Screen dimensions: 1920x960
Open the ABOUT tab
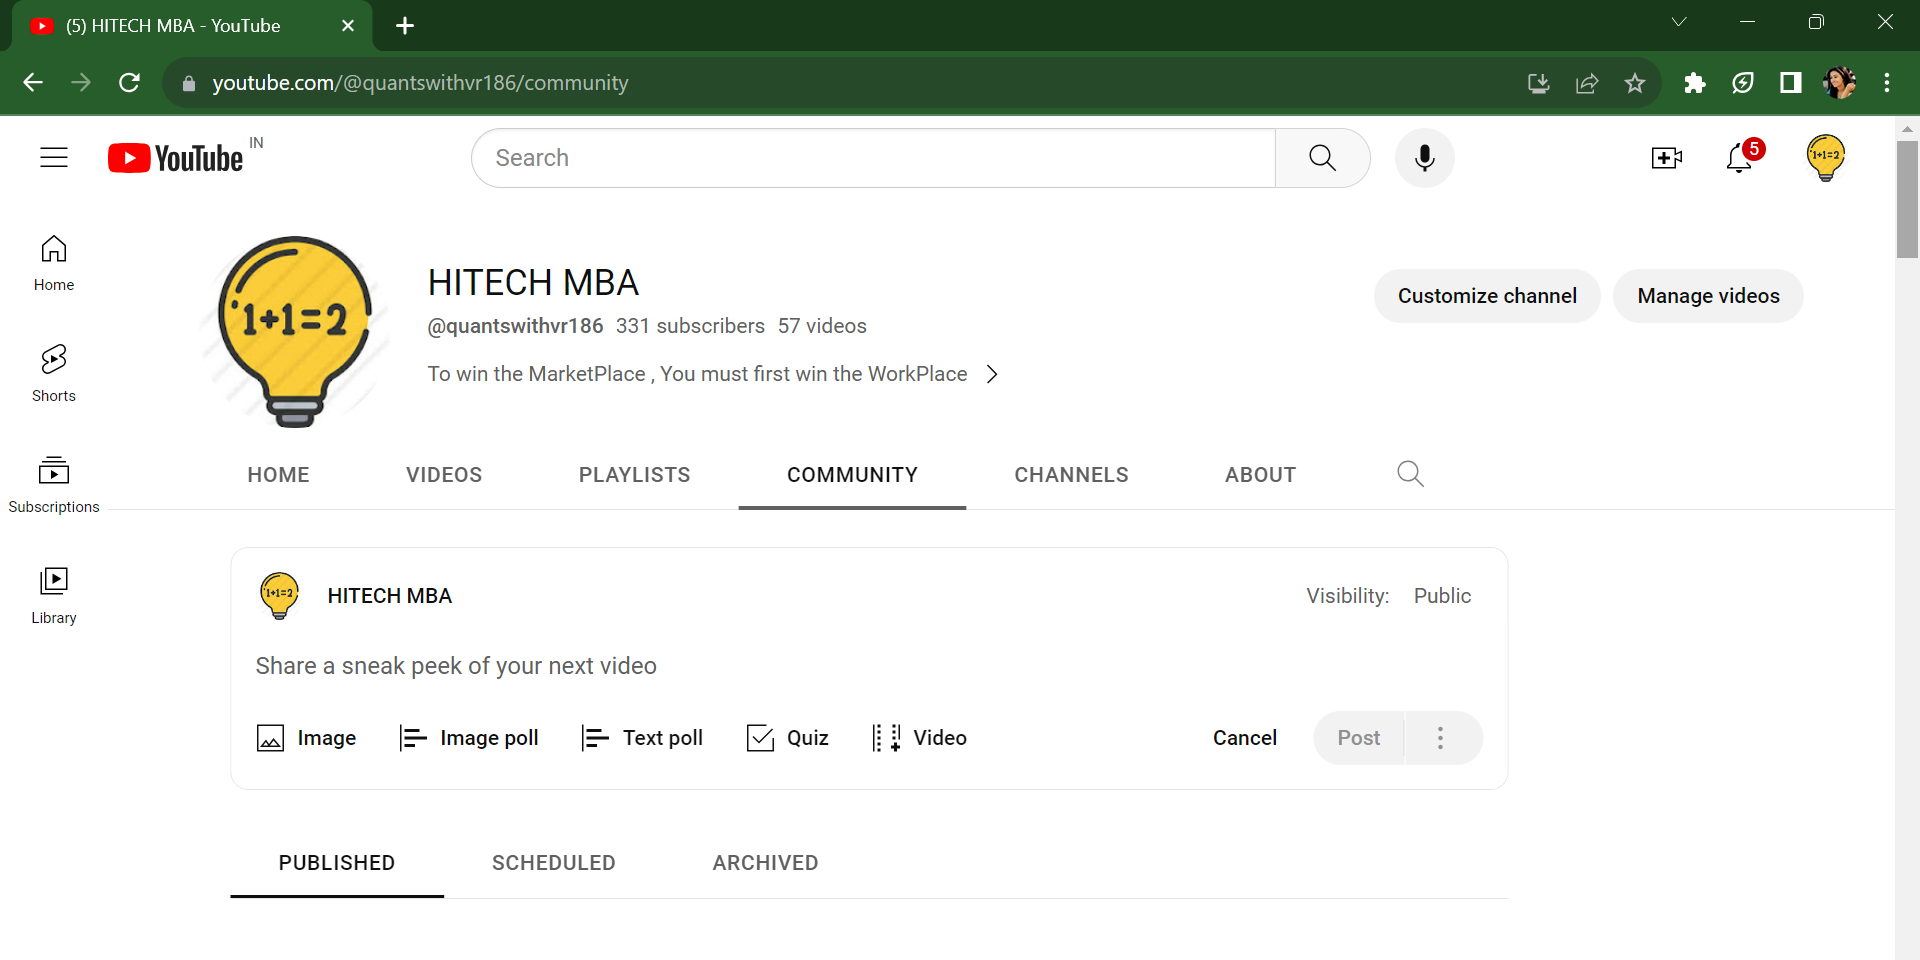pyautogui.click(x=1260, y=475)
